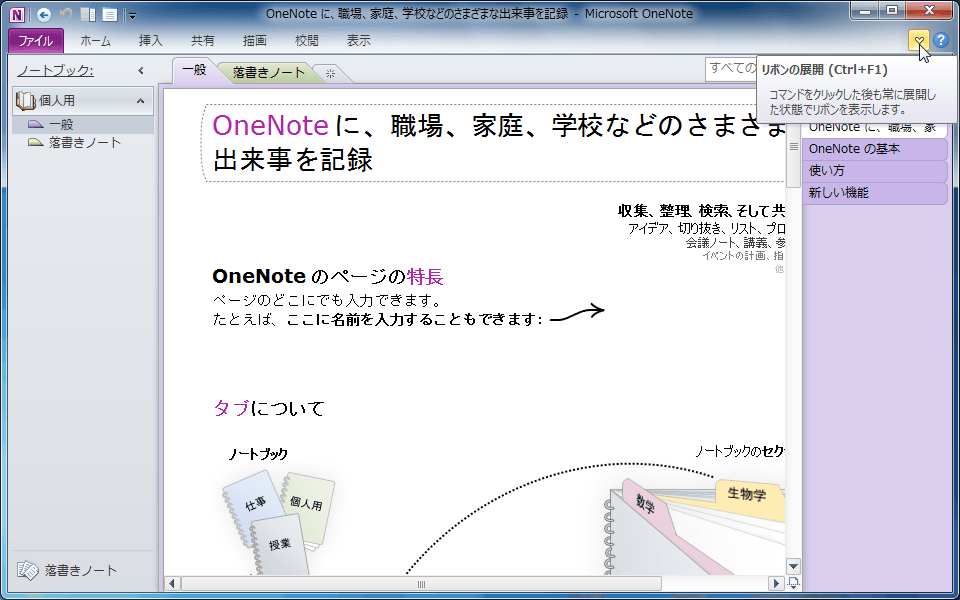960x600 pixels.
Task: Click the horizontal scrollbar right arrow
Action: pyautogui.click(x=776, y=584)
